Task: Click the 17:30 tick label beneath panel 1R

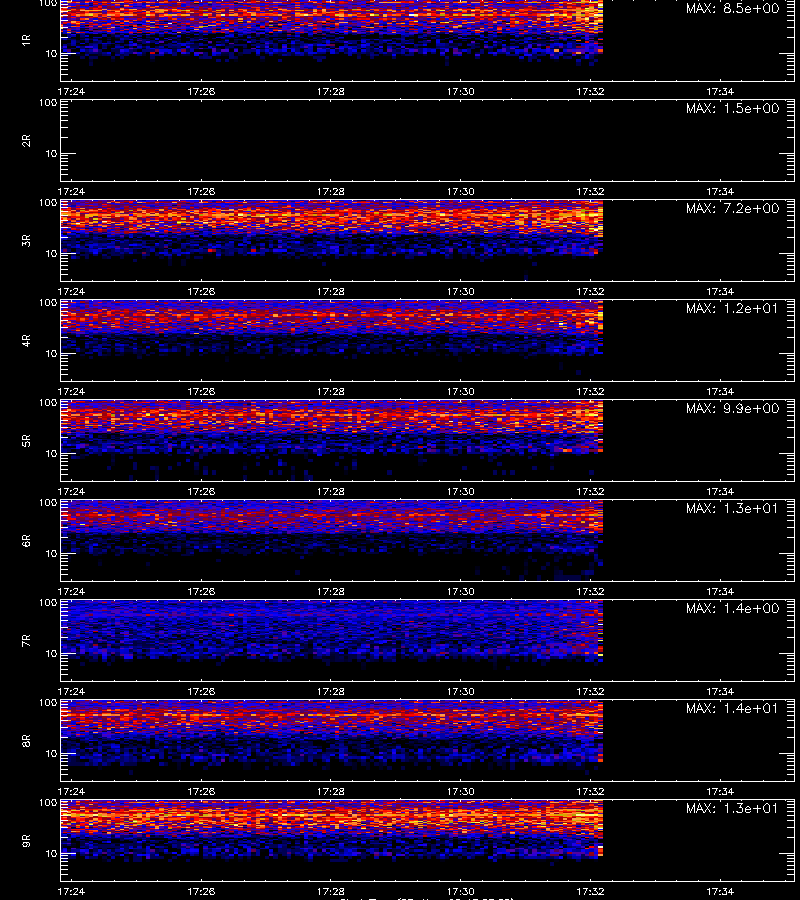Action: 460,91
